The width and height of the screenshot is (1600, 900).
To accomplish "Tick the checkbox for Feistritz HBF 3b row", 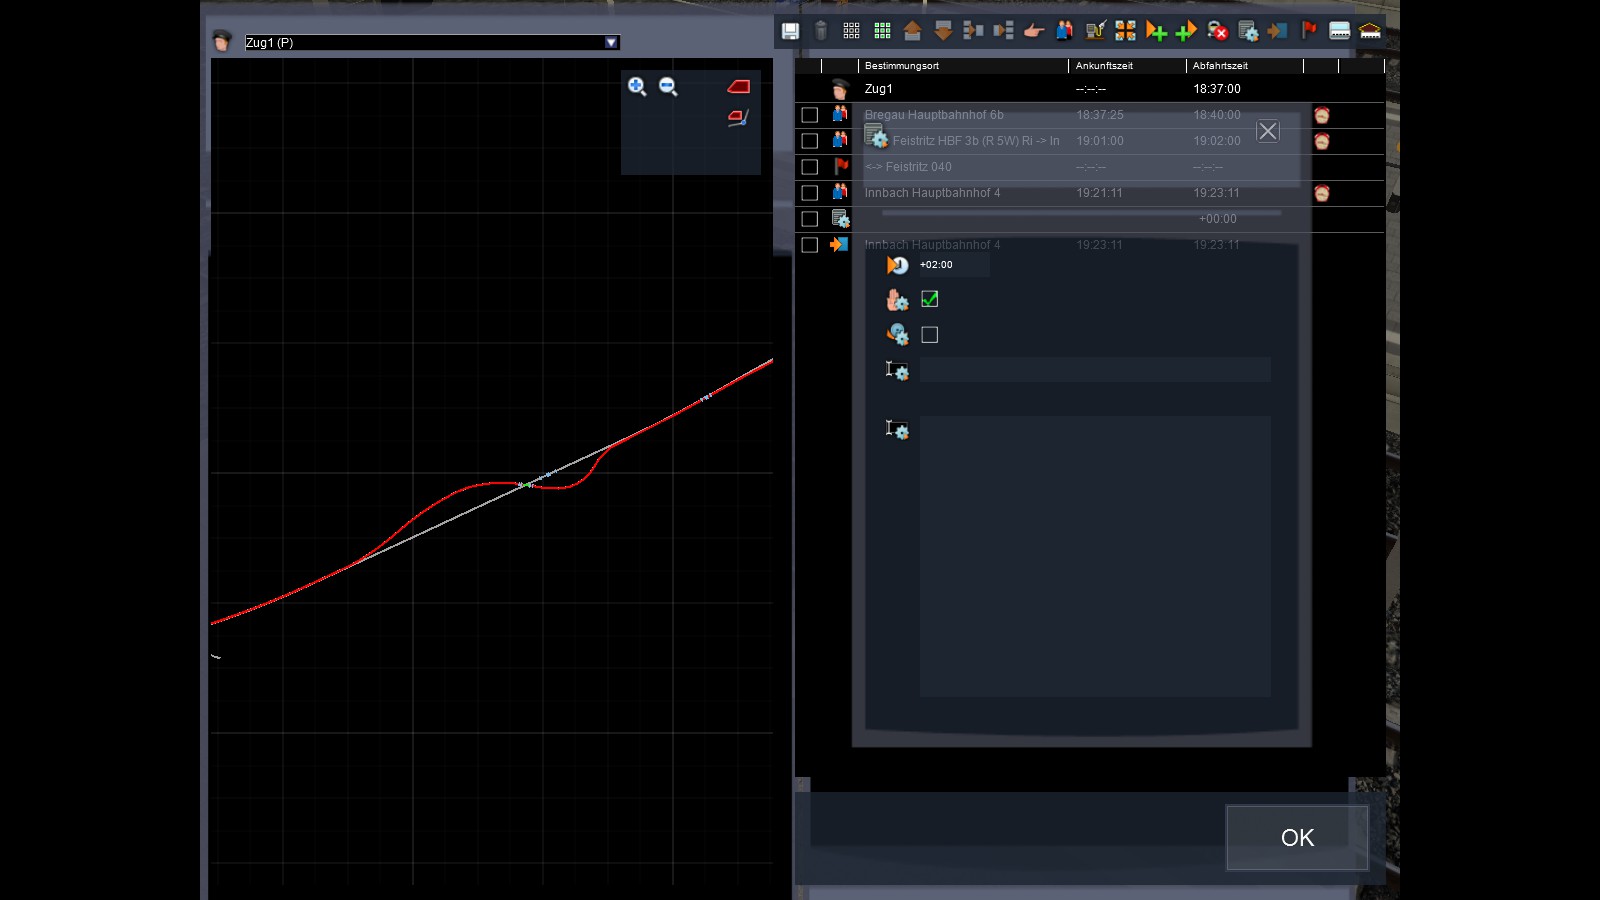I will coord(810,141).
